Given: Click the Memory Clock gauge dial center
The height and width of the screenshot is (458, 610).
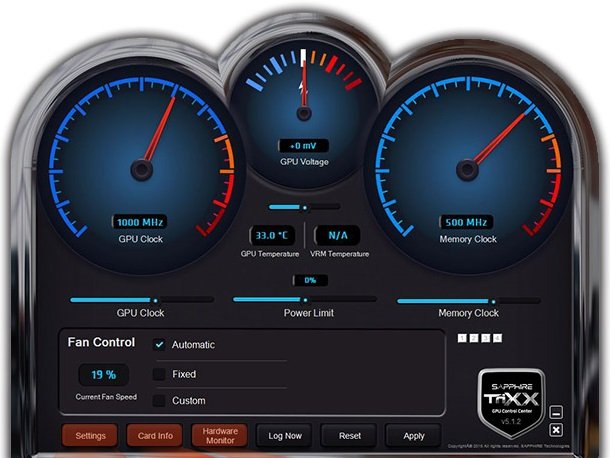Looking at the screenshot, I should (467, 170).
